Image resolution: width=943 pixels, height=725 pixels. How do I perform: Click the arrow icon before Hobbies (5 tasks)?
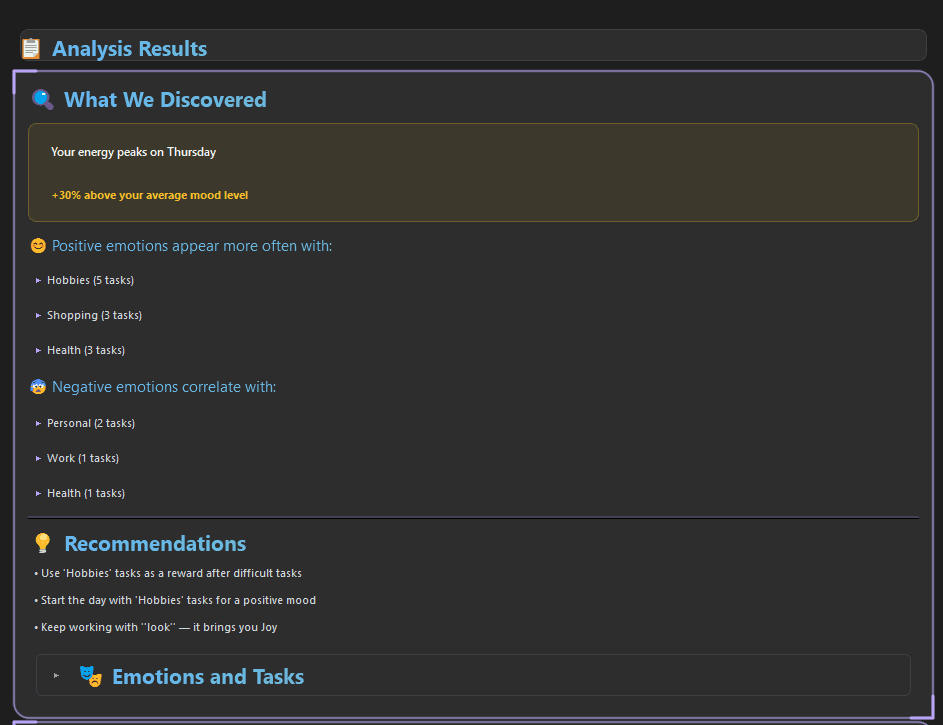pos(38,280)
